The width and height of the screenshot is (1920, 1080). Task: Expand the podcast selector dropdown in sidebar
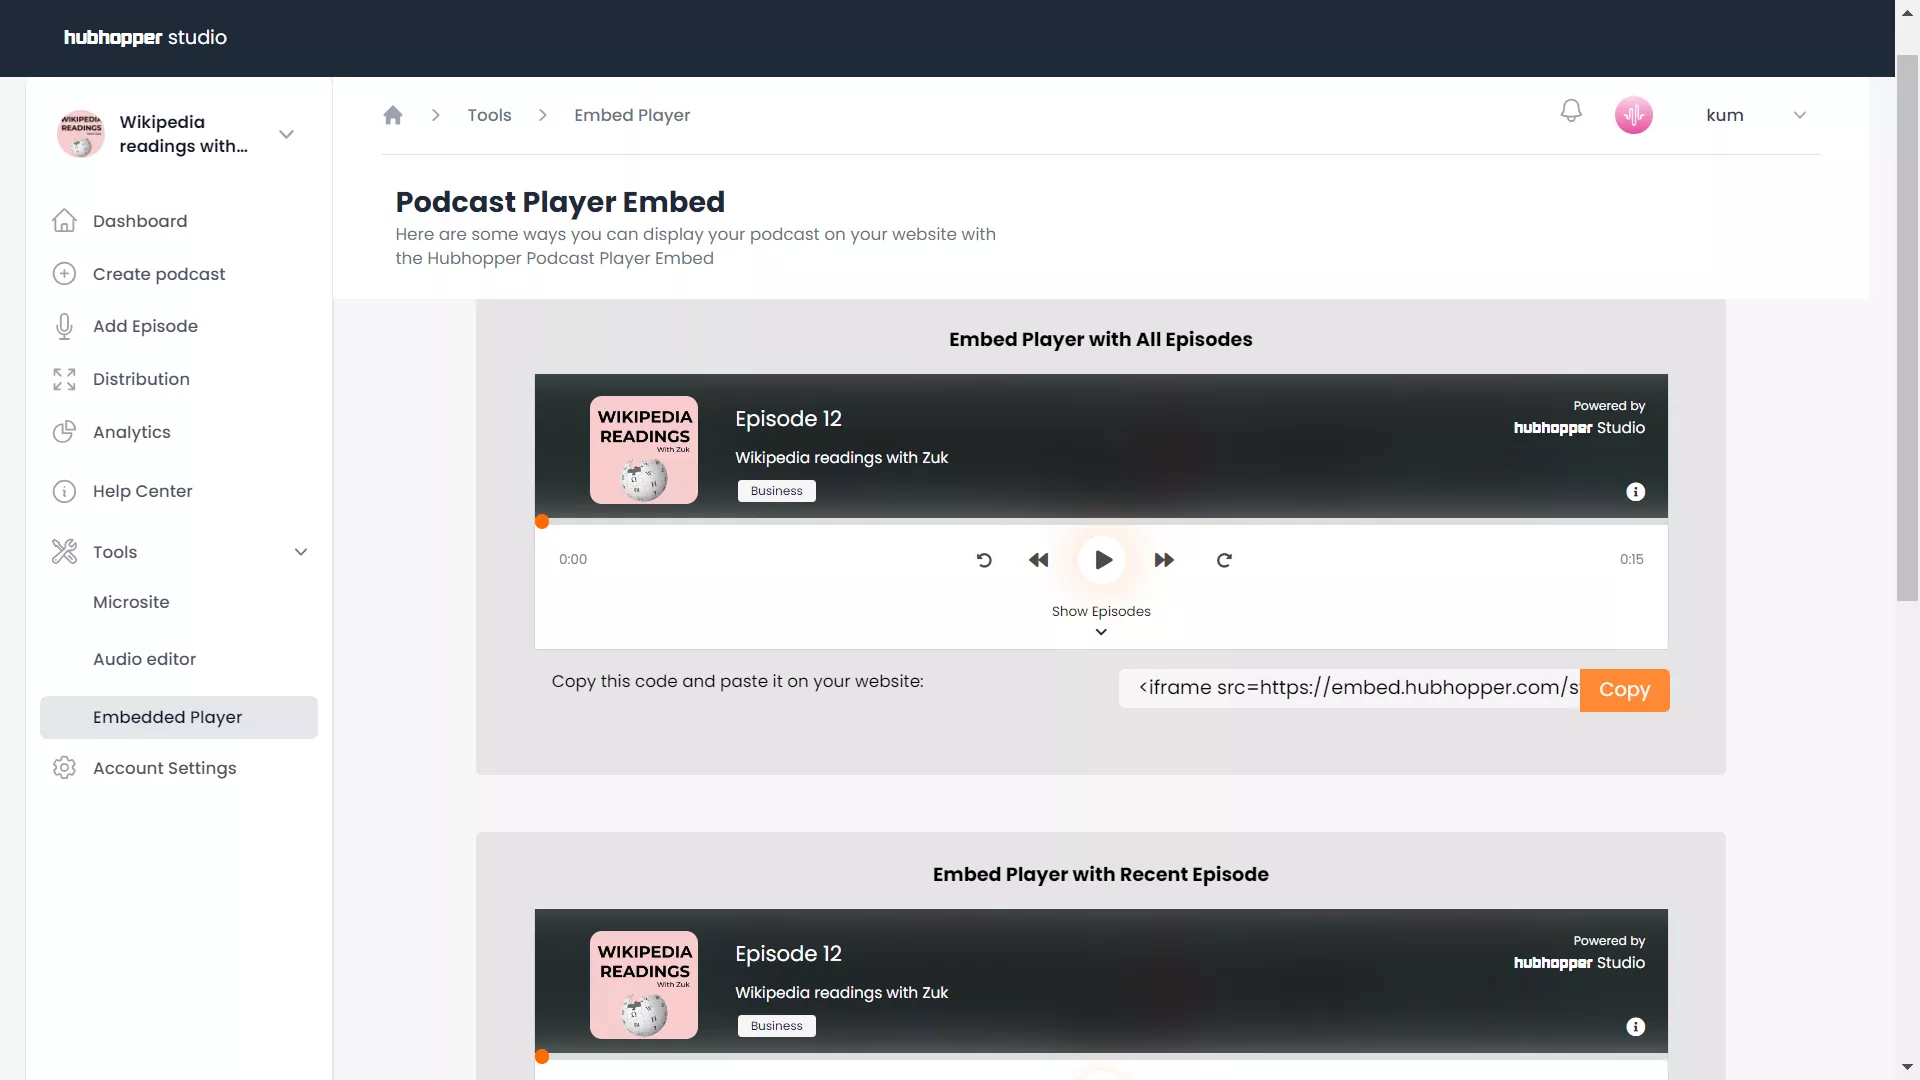[x=286, y=134]
